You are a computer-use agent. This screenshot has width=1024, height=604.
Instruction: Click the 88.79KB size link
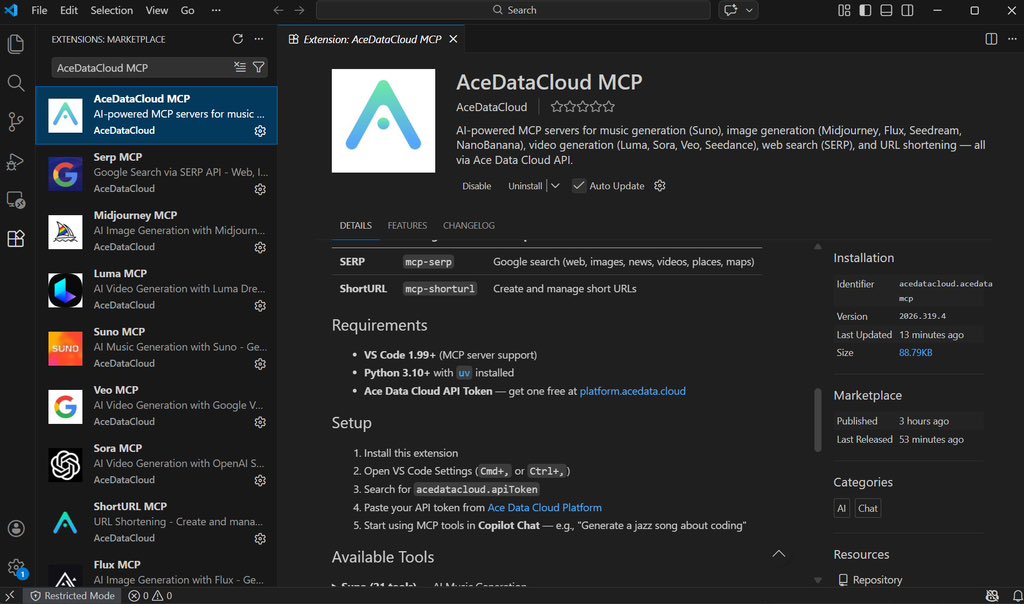tap(916, 353)
